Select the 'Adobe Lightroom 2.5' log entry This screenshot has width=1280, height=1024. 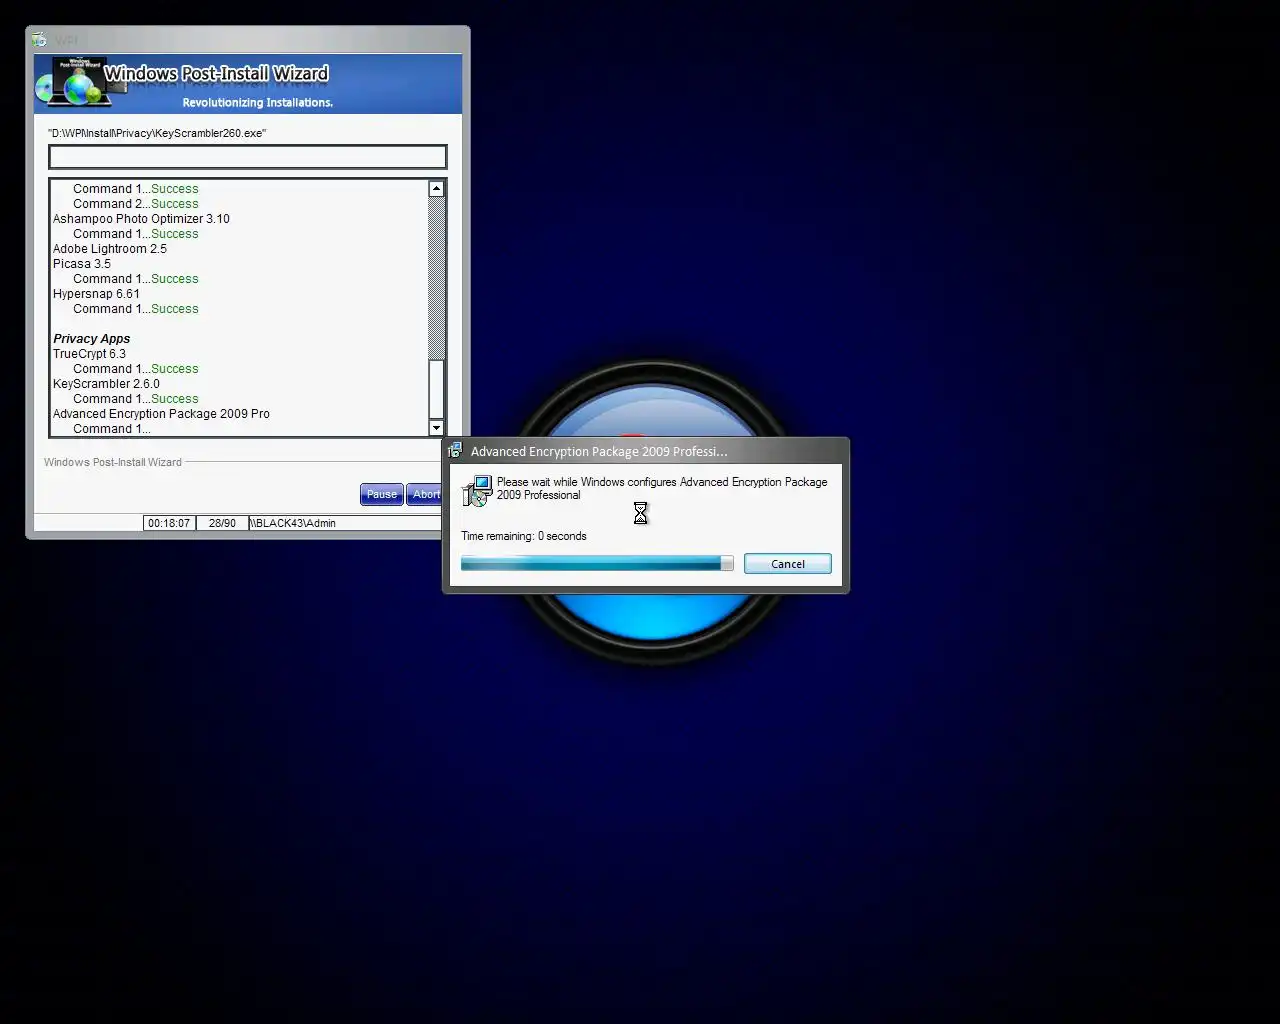tap(110, 249)
